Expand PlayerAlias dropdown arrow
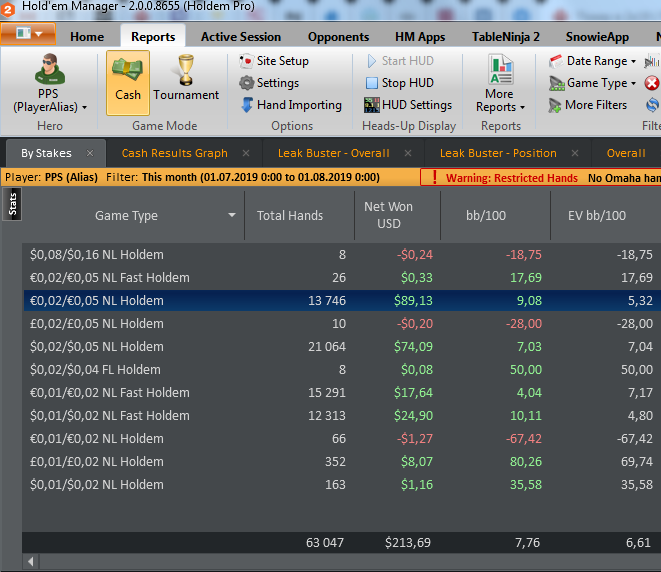This screenshot has width=661, height=572. point(84,107)
